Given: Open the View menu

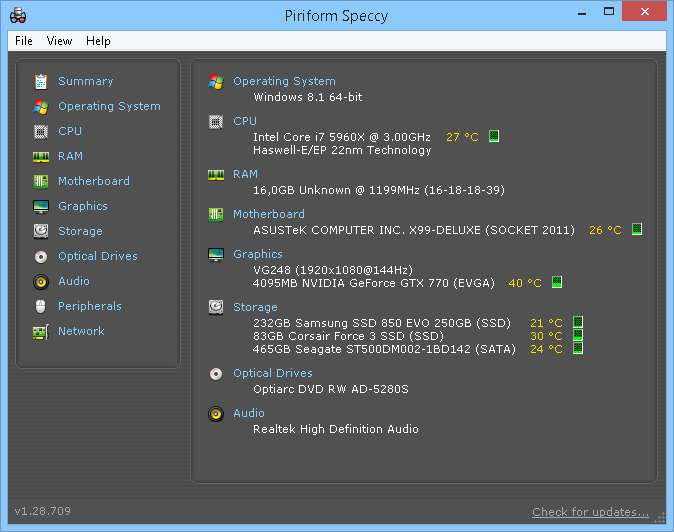Looking at the screenshot, I should click(x=59, y=41).
